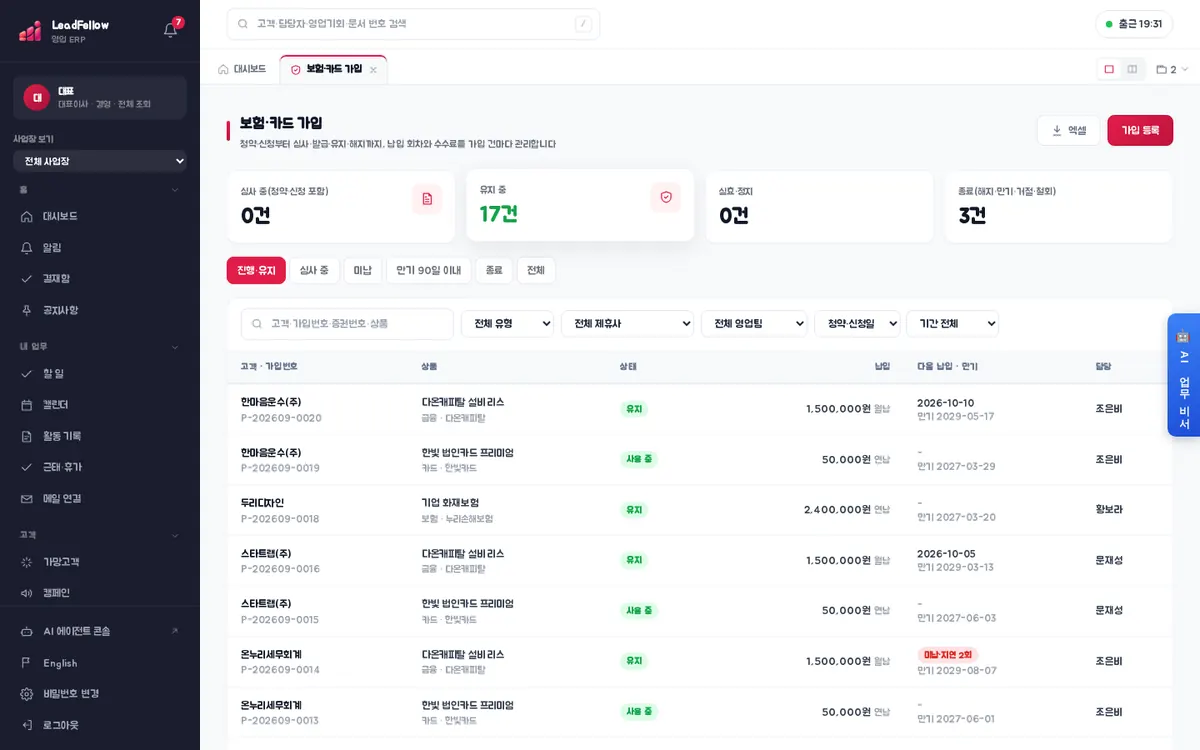Screen dimensions: 1200x750
Task: Select the 미납 filter chip
Action: pyautogui.click(x=363, y=270)
